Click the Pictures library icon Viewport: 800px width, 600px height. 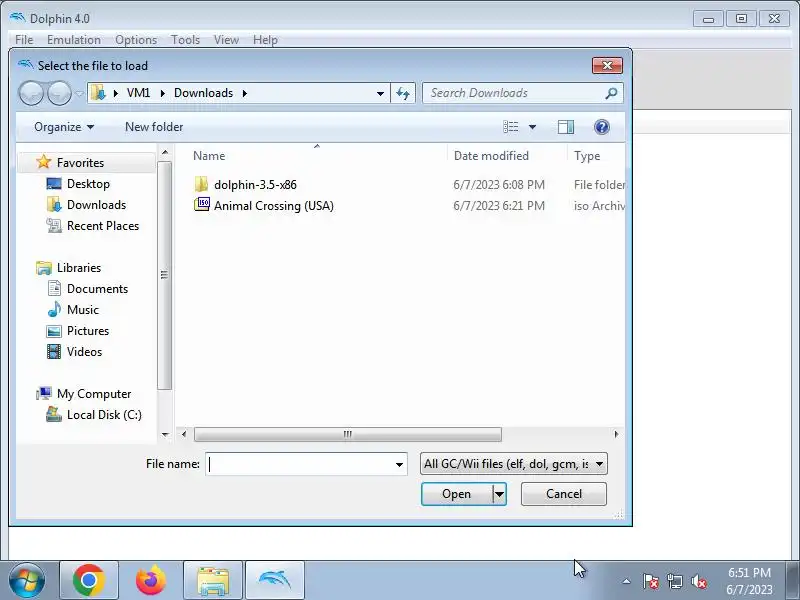point(54,331)
